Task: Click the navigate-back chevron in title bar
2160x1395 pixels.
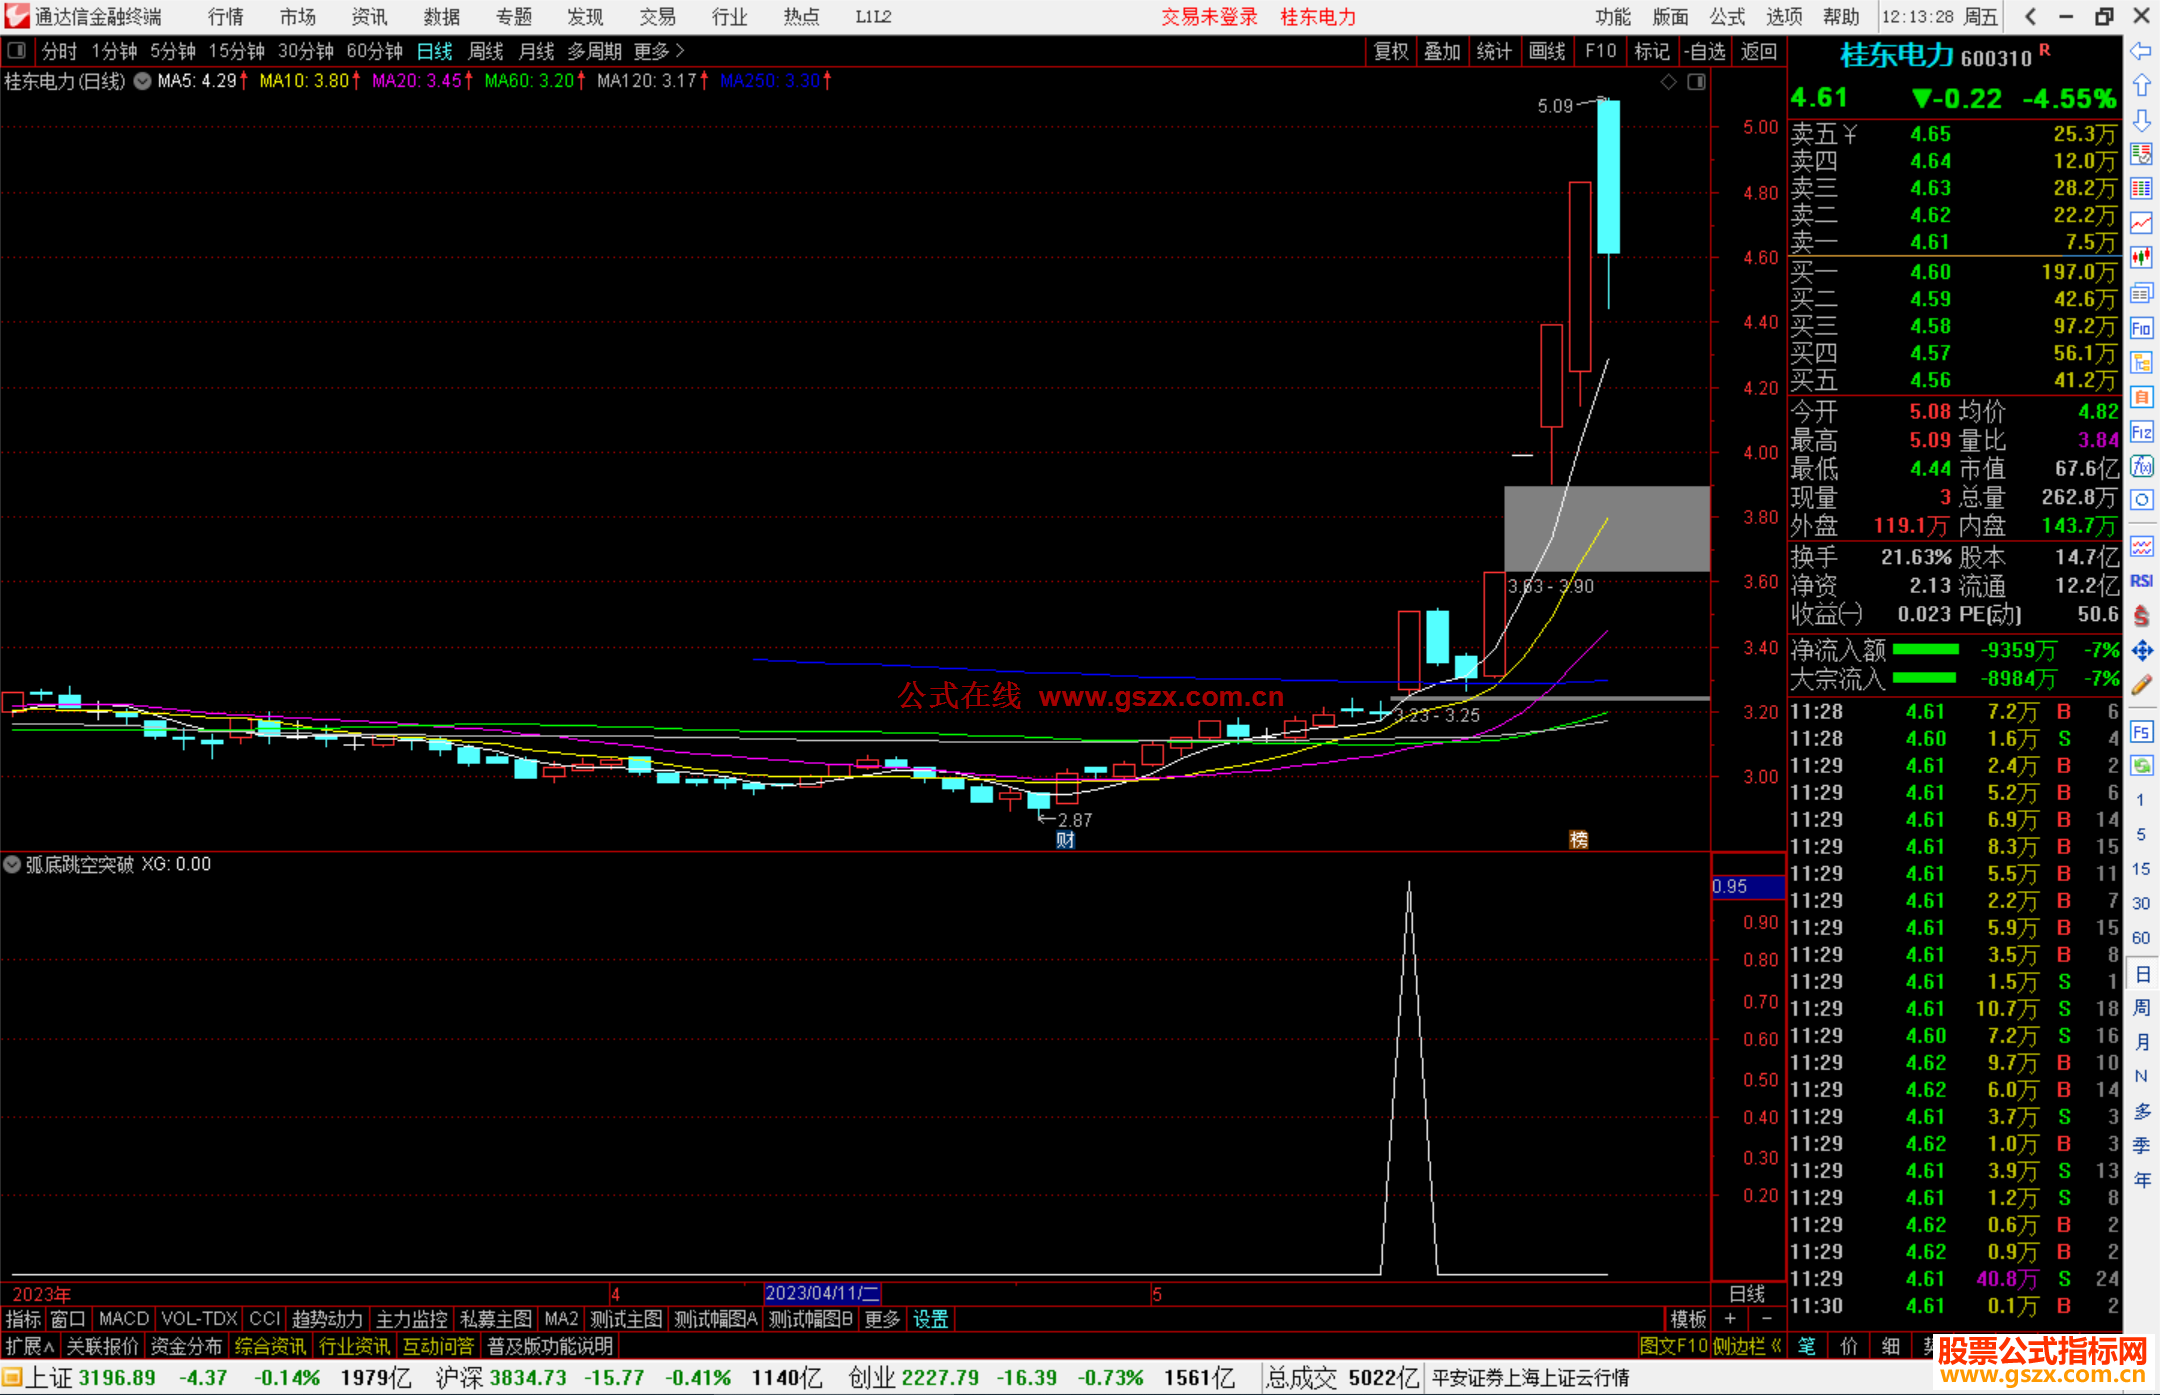Action: [2029, 17]
